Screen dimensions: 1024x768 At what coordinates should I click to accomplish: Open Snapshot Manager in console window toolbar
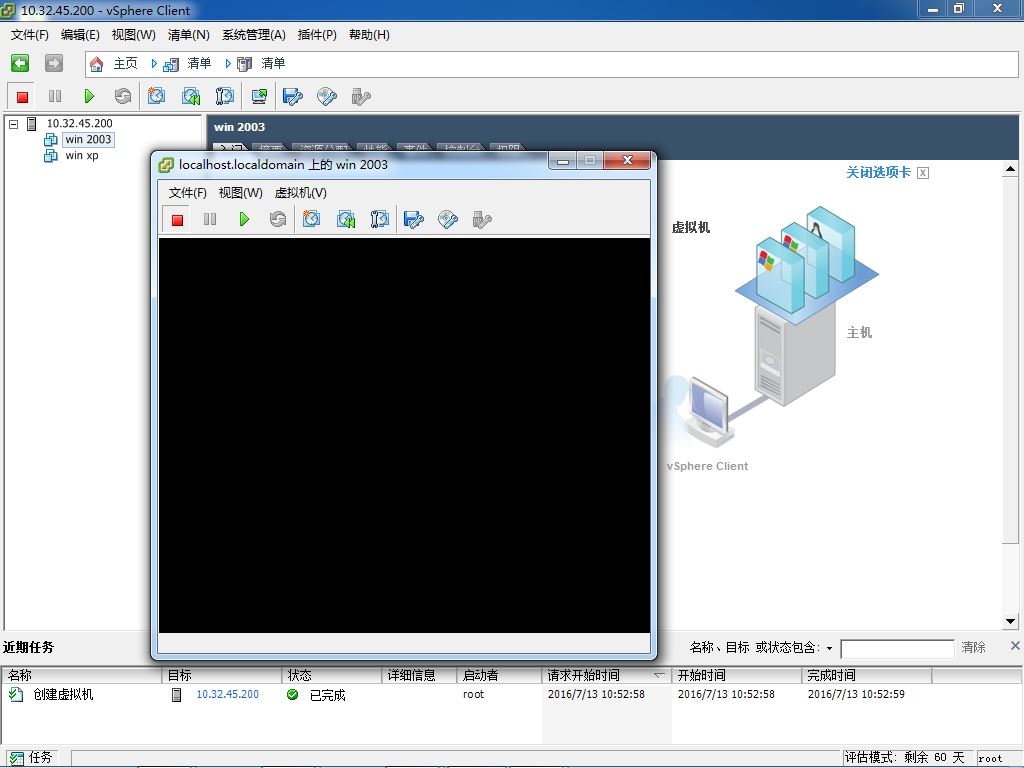click(379, 219)
